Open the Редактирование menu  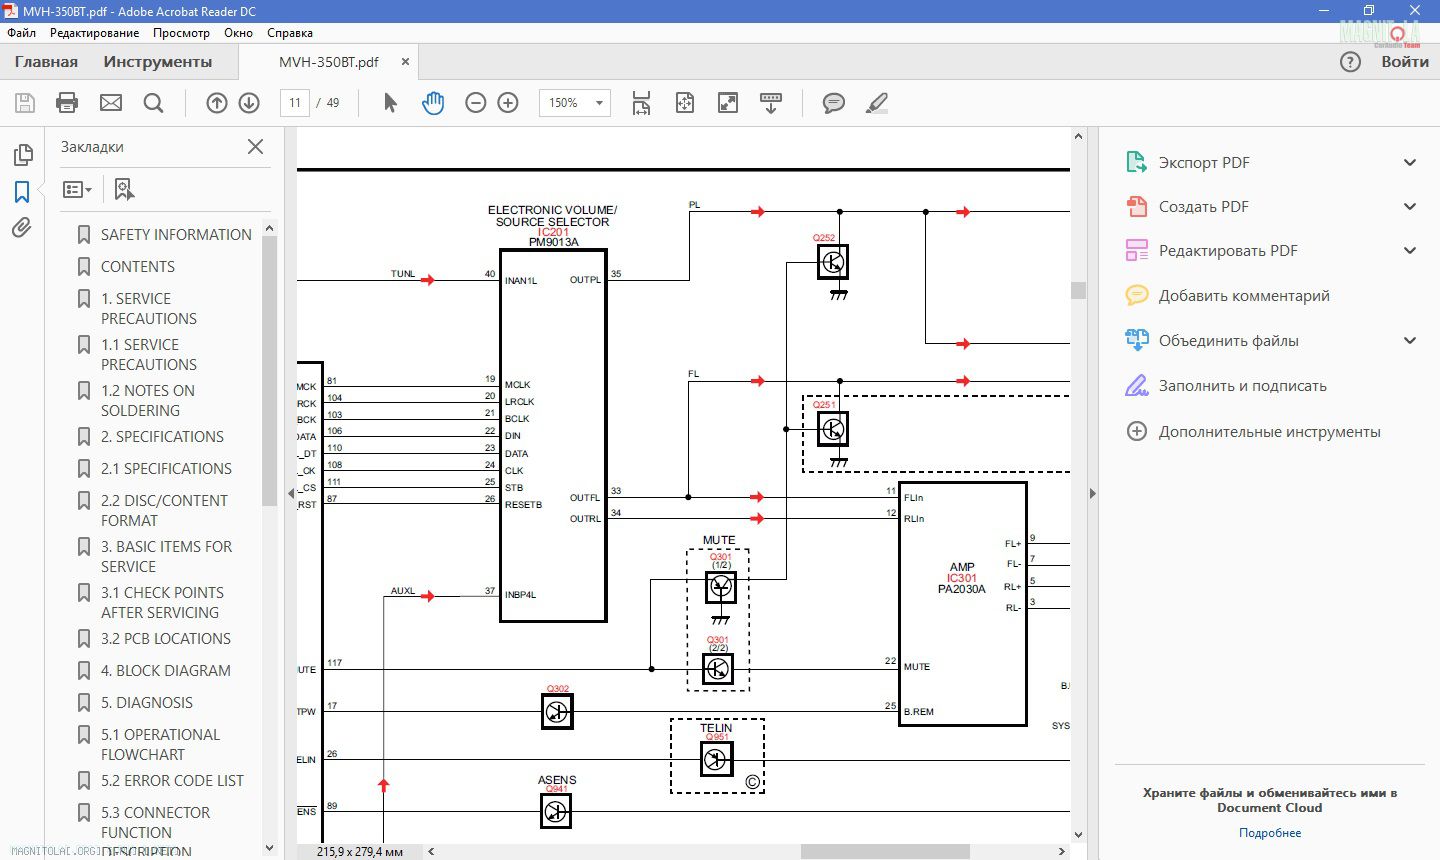pyautogui.click(x=94, y=33)
